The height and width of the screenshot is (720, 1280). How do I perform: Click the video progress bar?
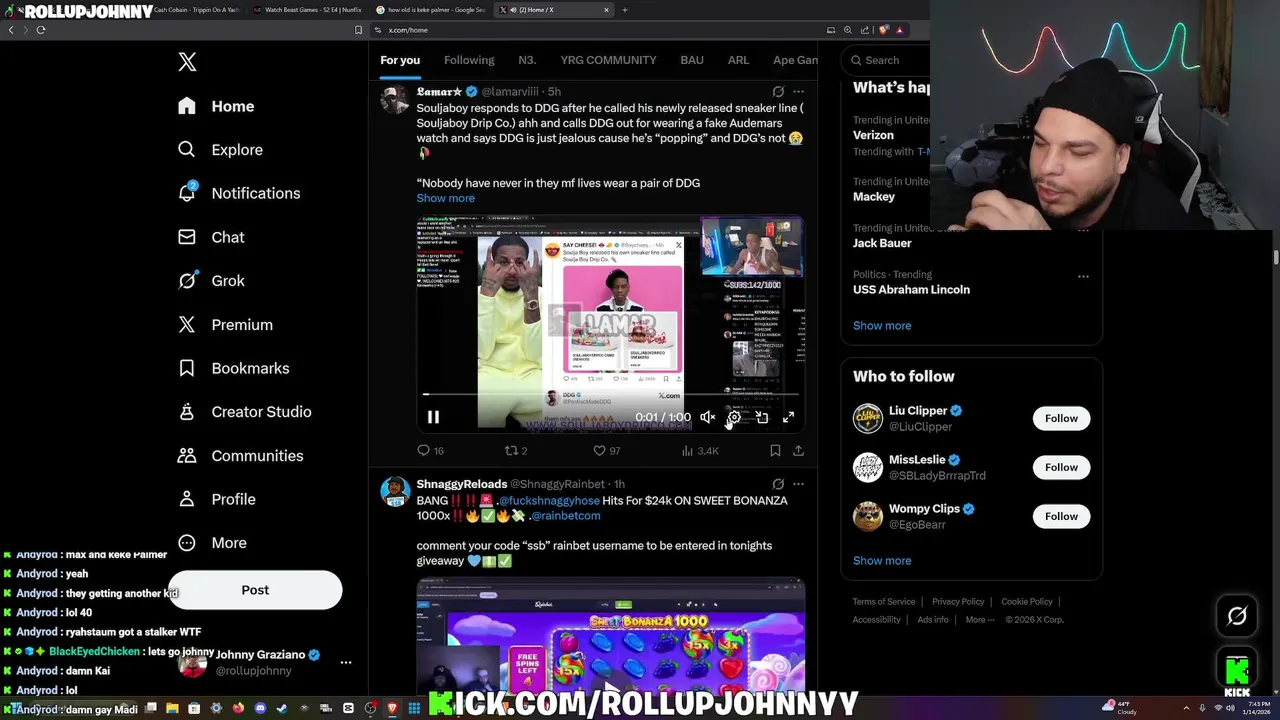[x=610, y=394]
